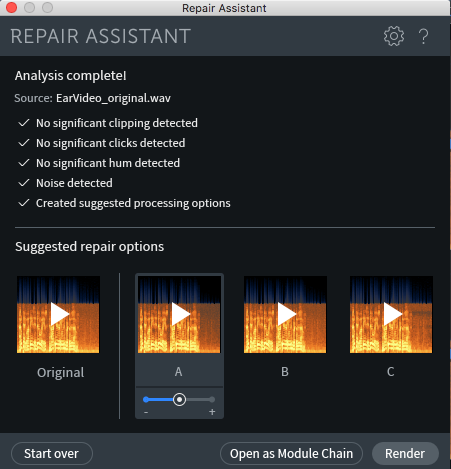
Task: Click the source filename EarVideo_original.wav
Action: [x=113, y=98]
